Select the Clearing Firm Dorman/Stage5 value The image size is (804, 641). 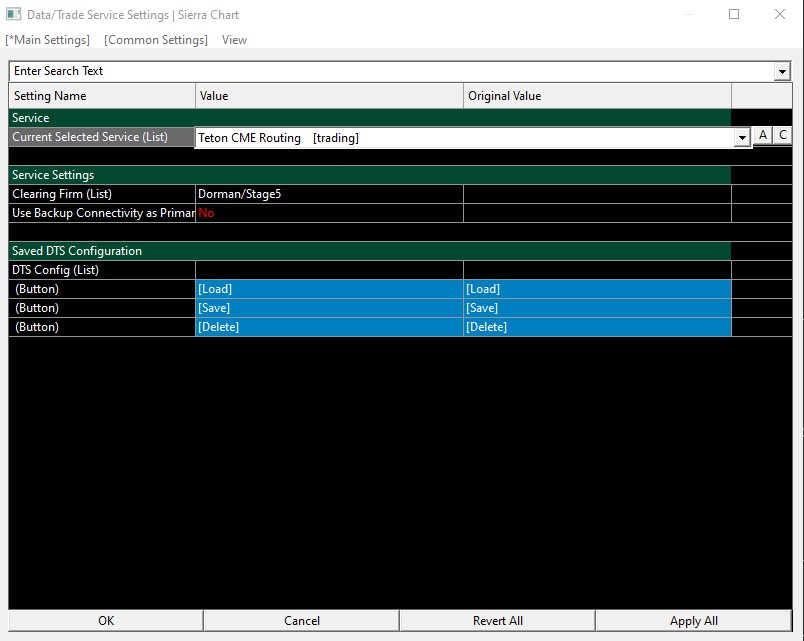(x=329, y=194)
